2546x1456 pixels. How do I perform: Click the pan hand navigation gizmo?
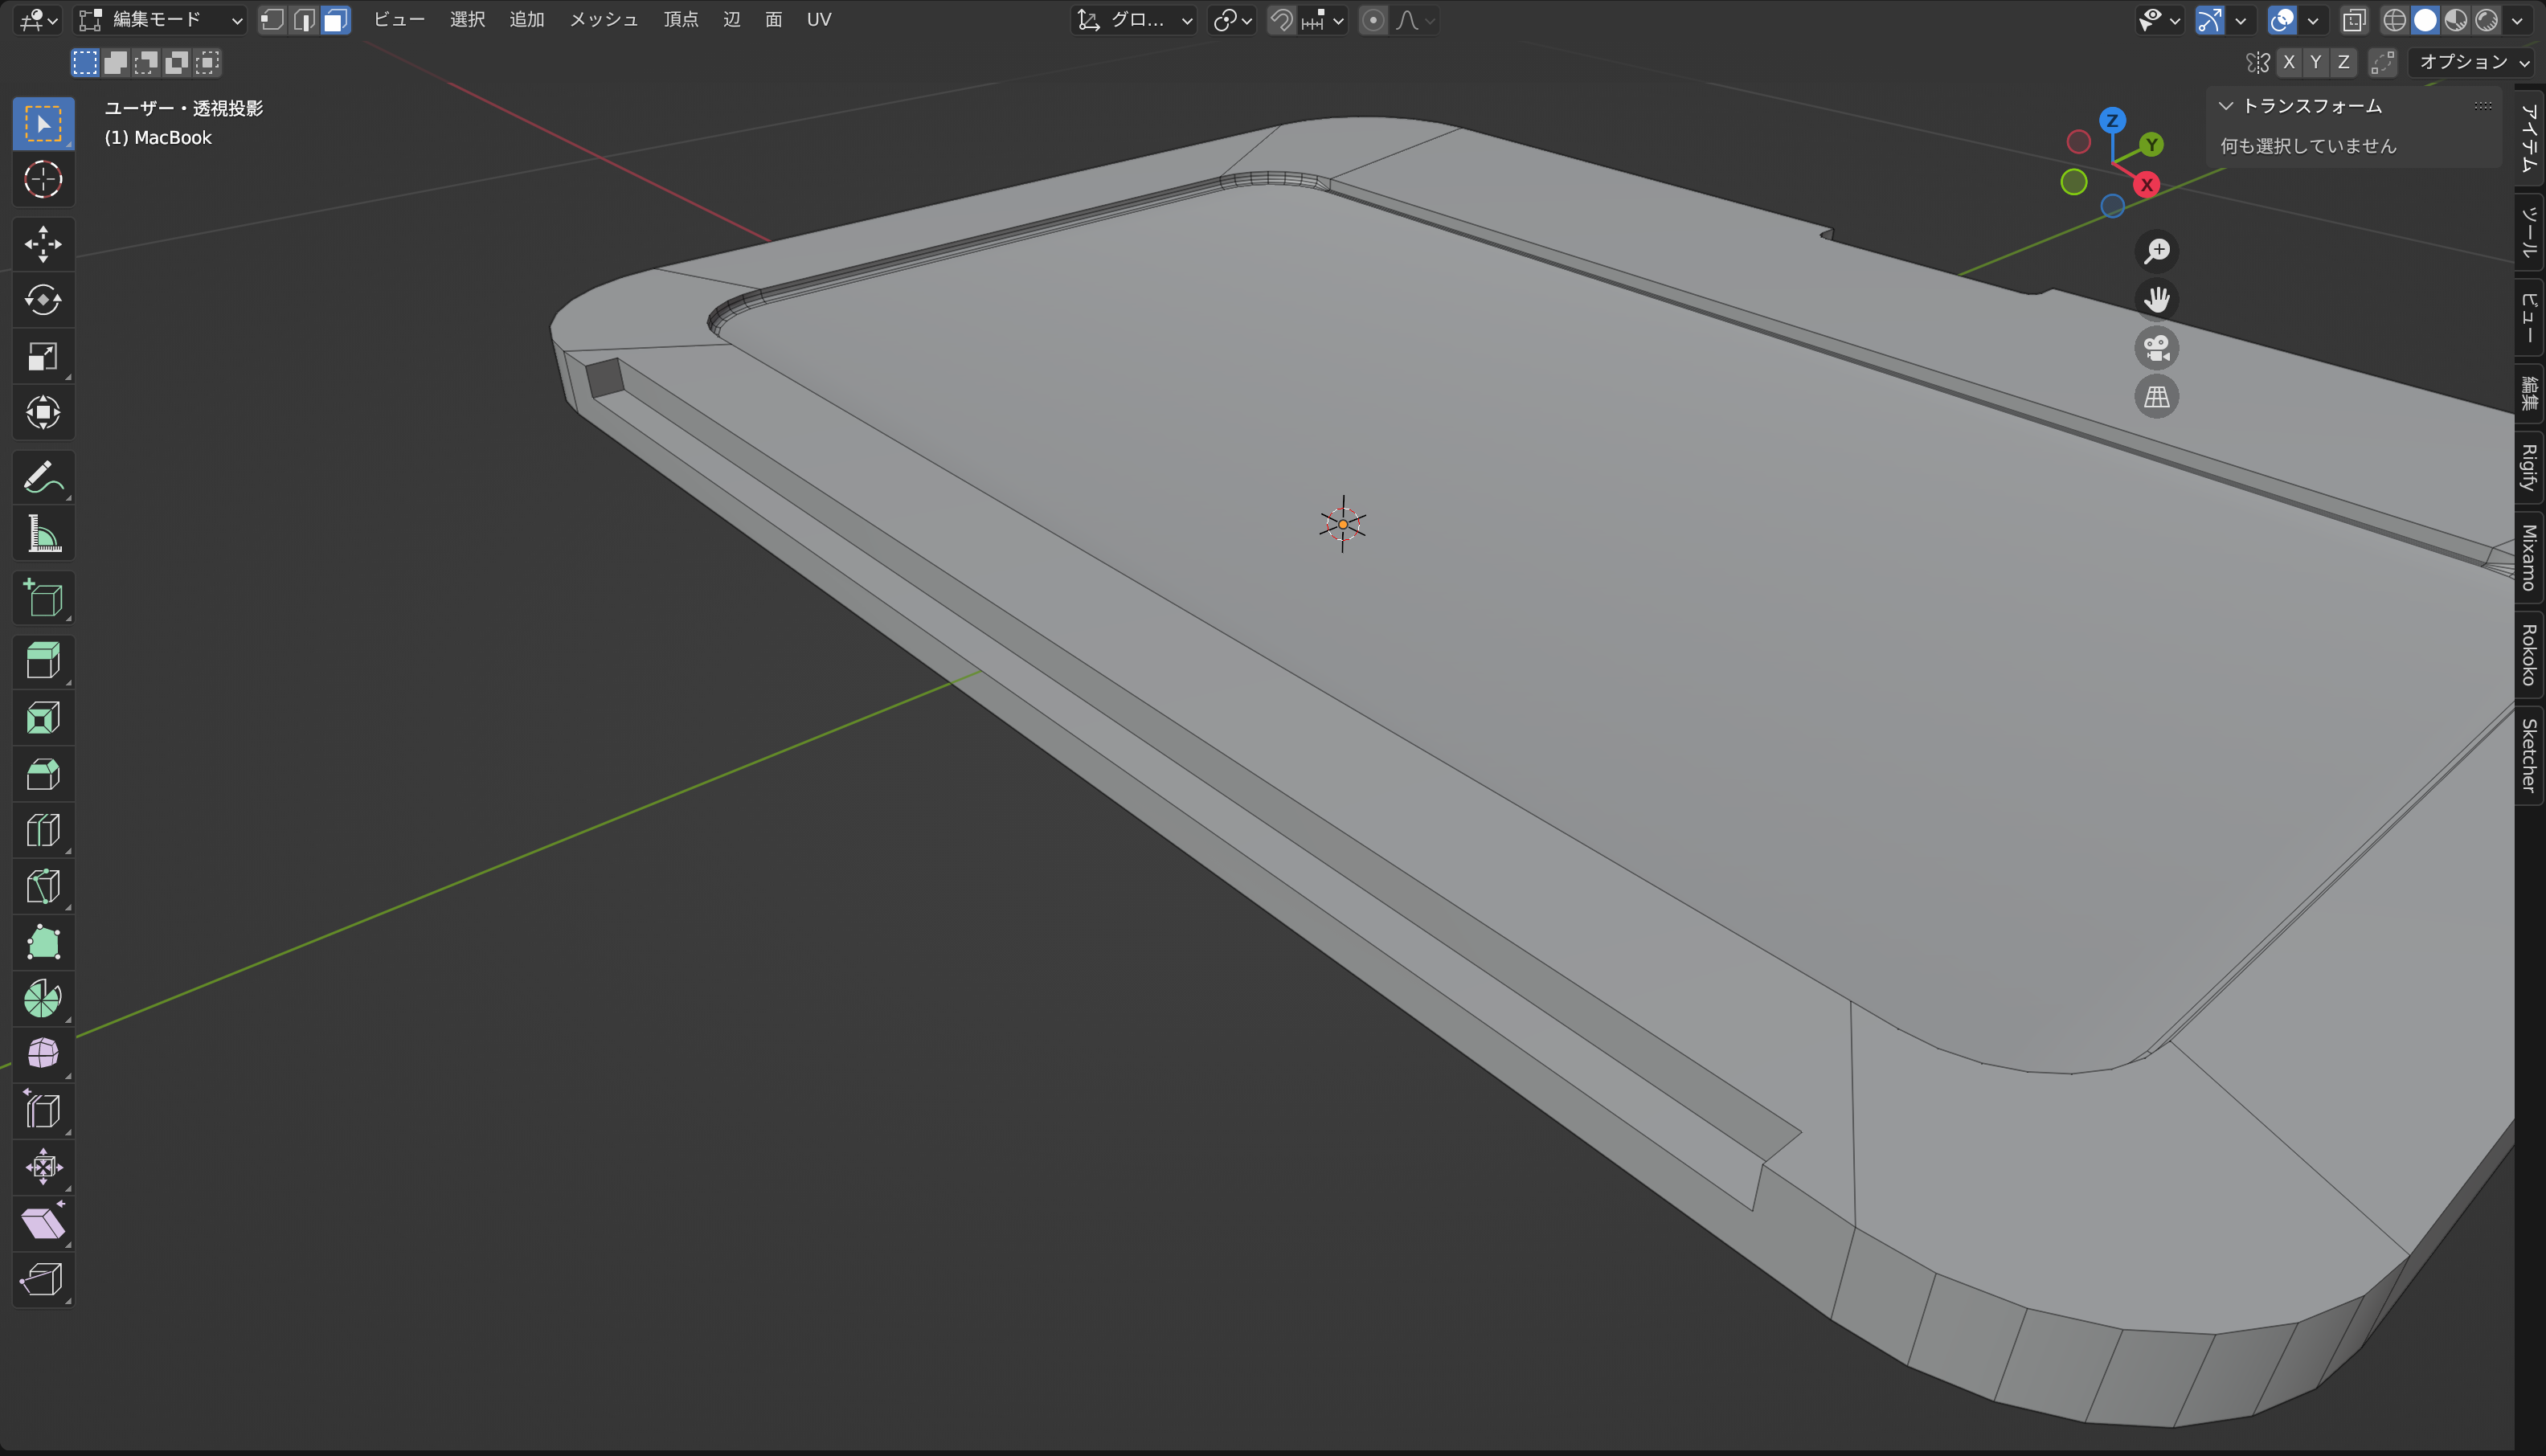(x=2157, y=299)
